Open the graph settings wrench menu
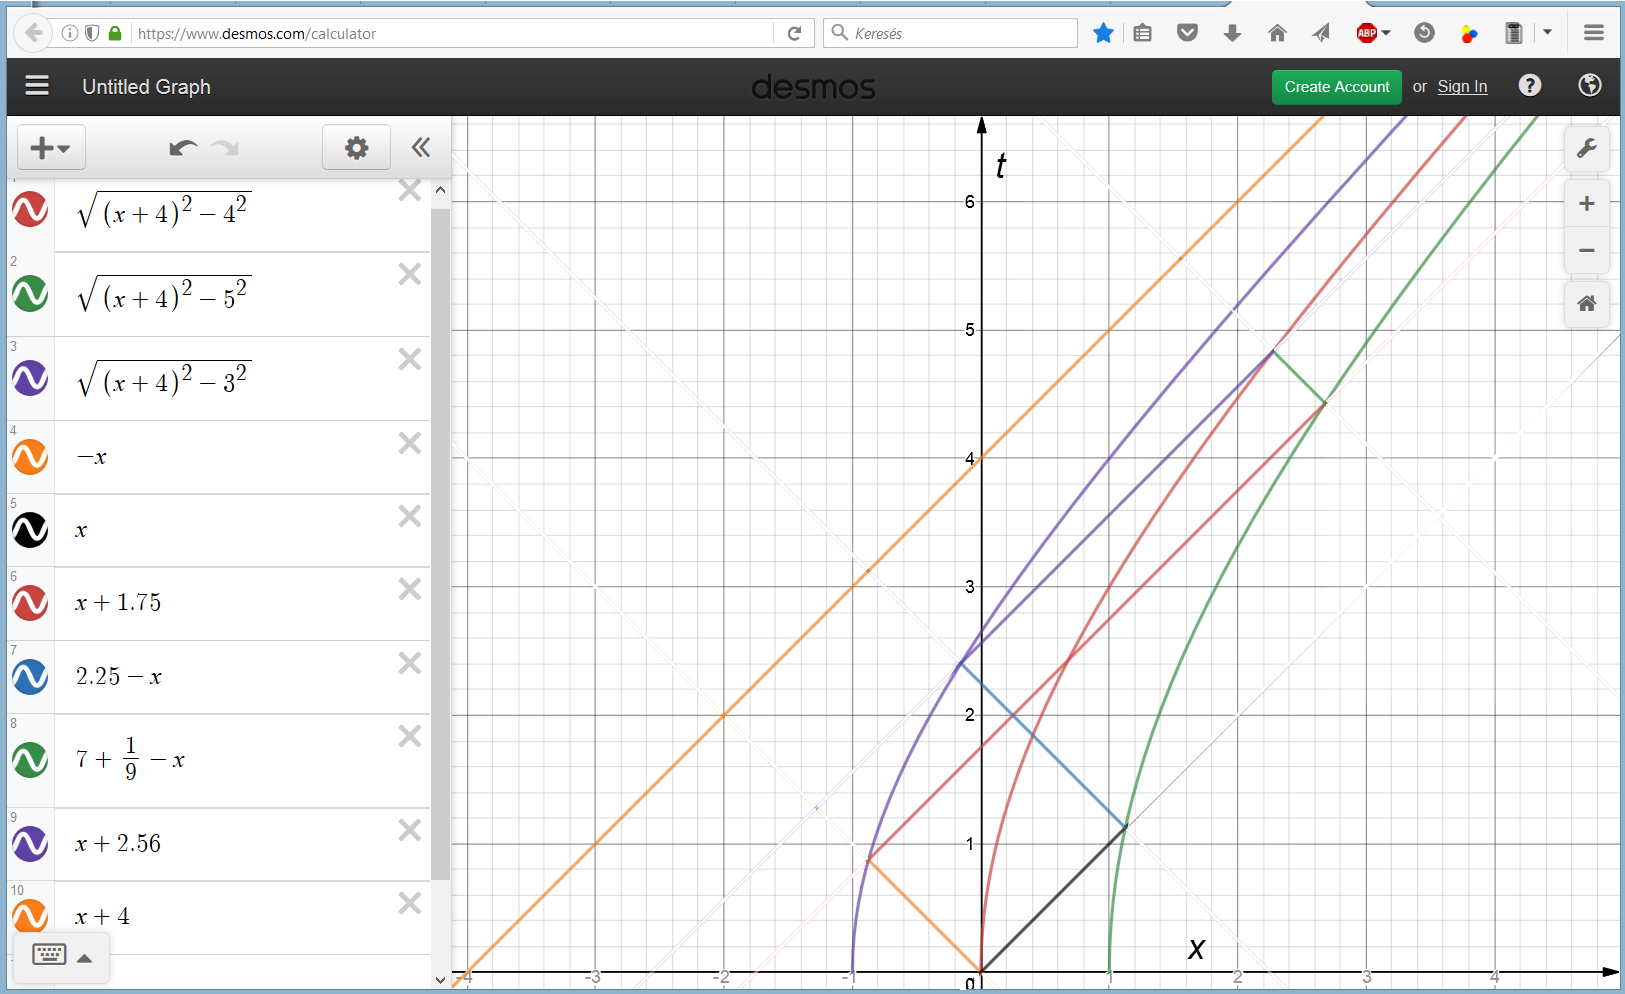This screenshot has height=994, width=1625. click(x=1586, y=150)
